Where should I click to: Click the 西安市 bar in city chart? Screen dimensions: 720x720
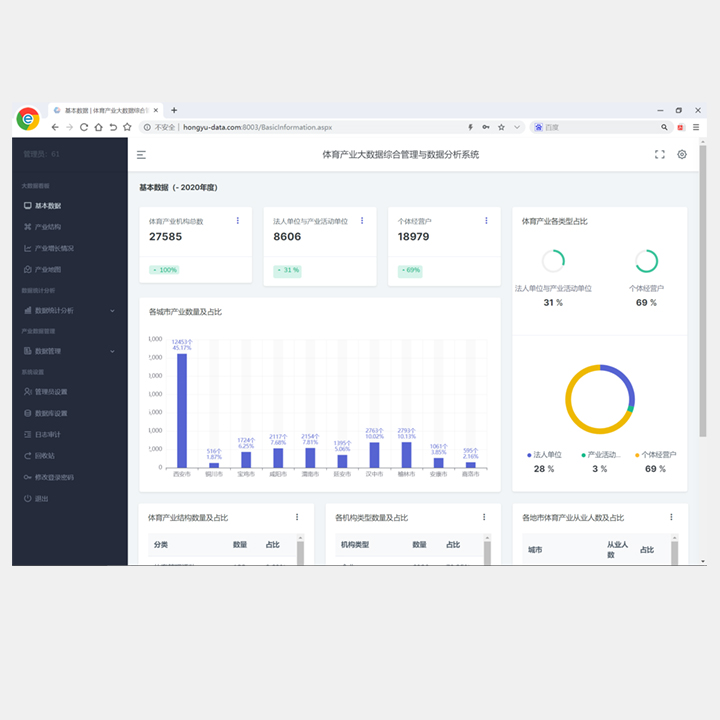coord(182,411)
